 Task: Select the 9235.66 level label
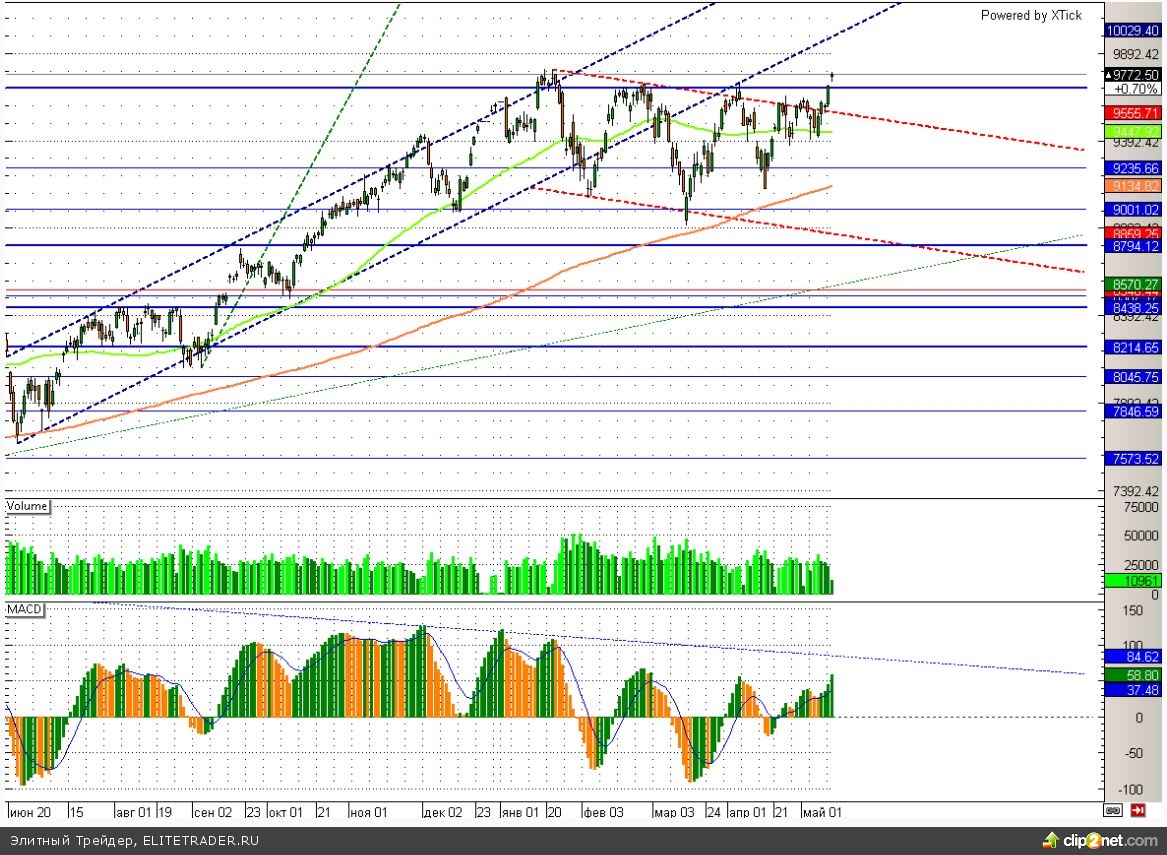1133,168
